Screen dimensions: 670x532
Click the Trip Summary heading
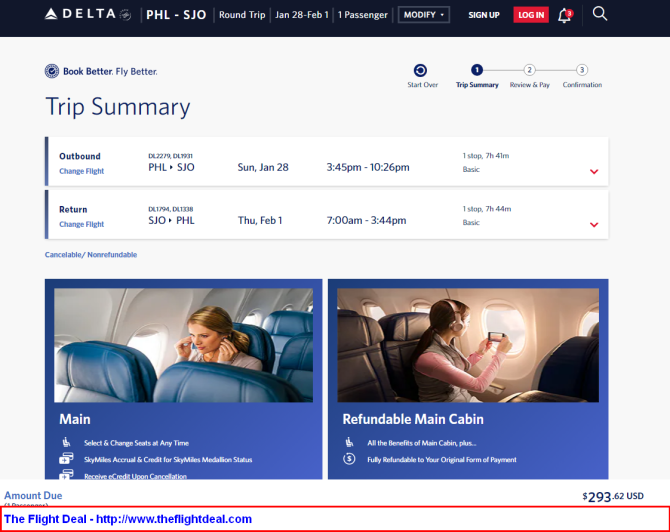coord(118,106)
